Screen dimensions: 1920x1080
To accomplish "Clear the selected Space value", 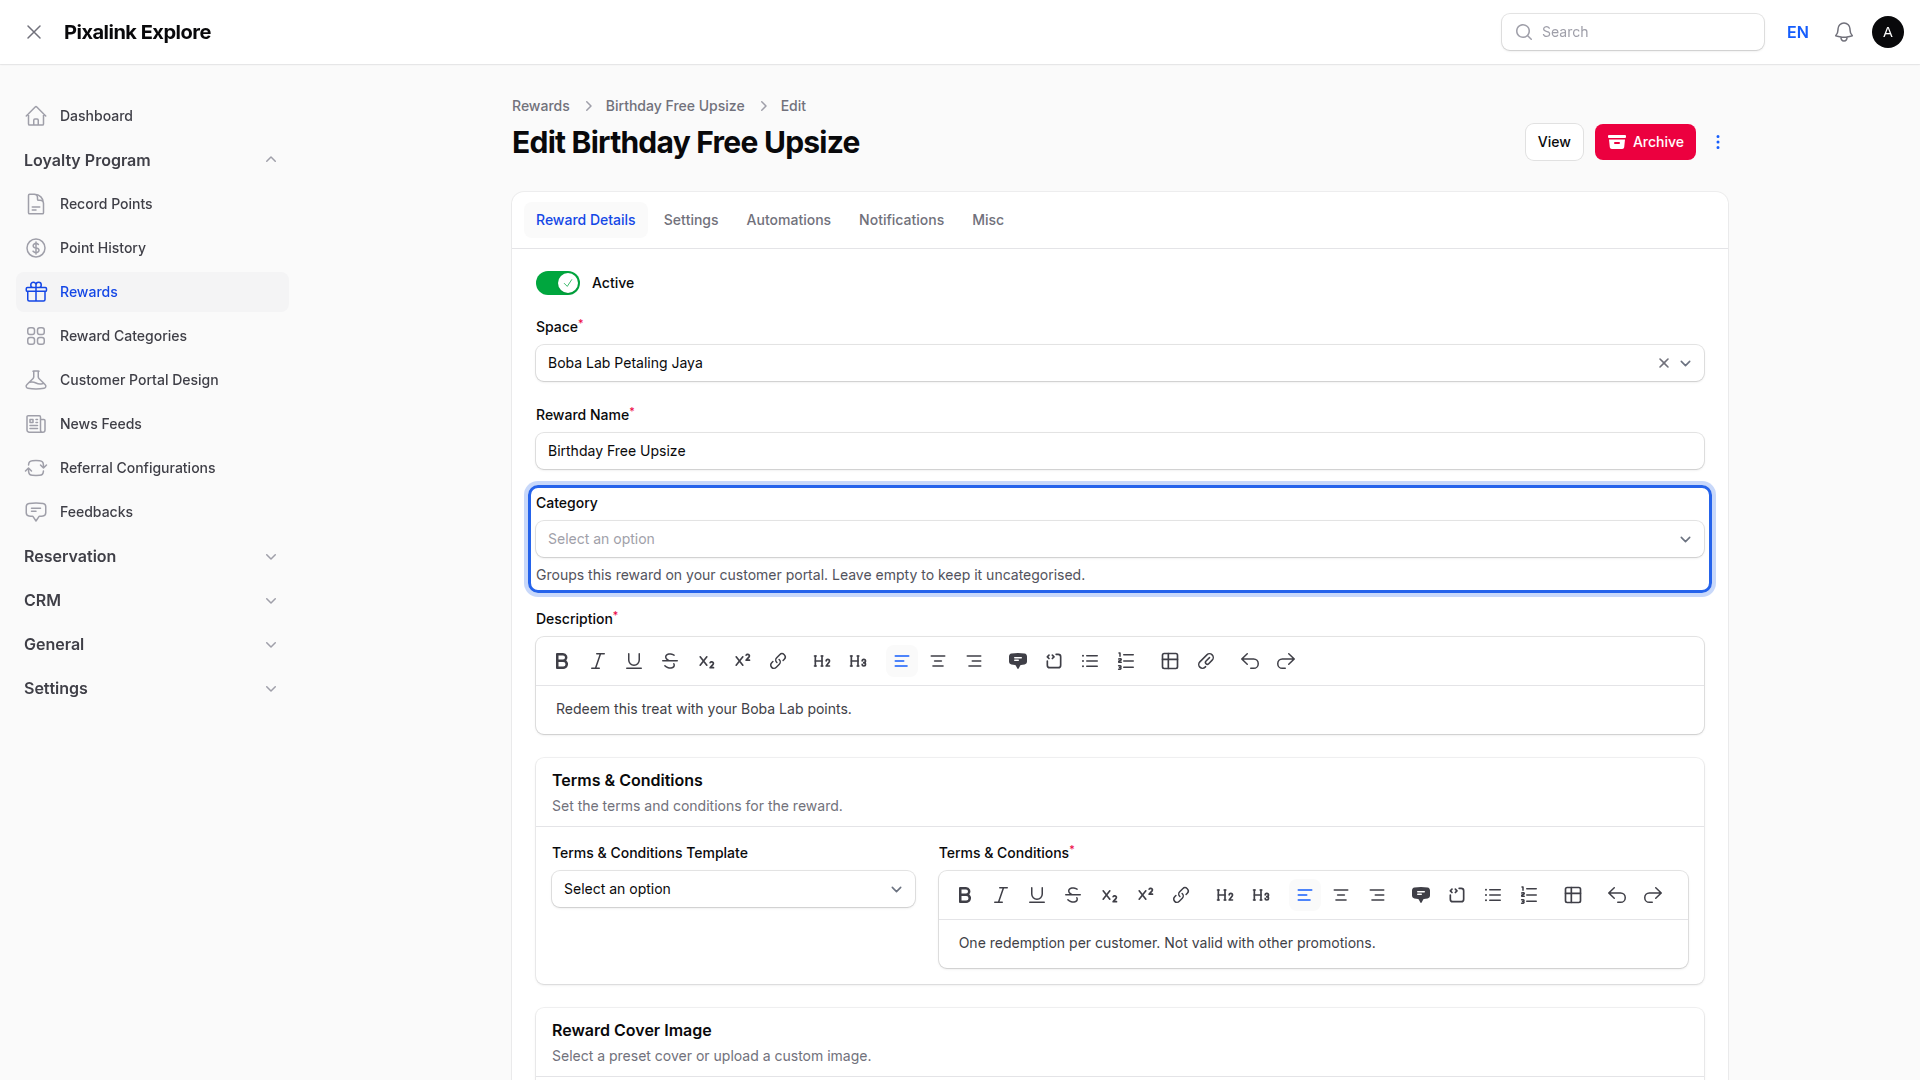I will pos(1664,363).
